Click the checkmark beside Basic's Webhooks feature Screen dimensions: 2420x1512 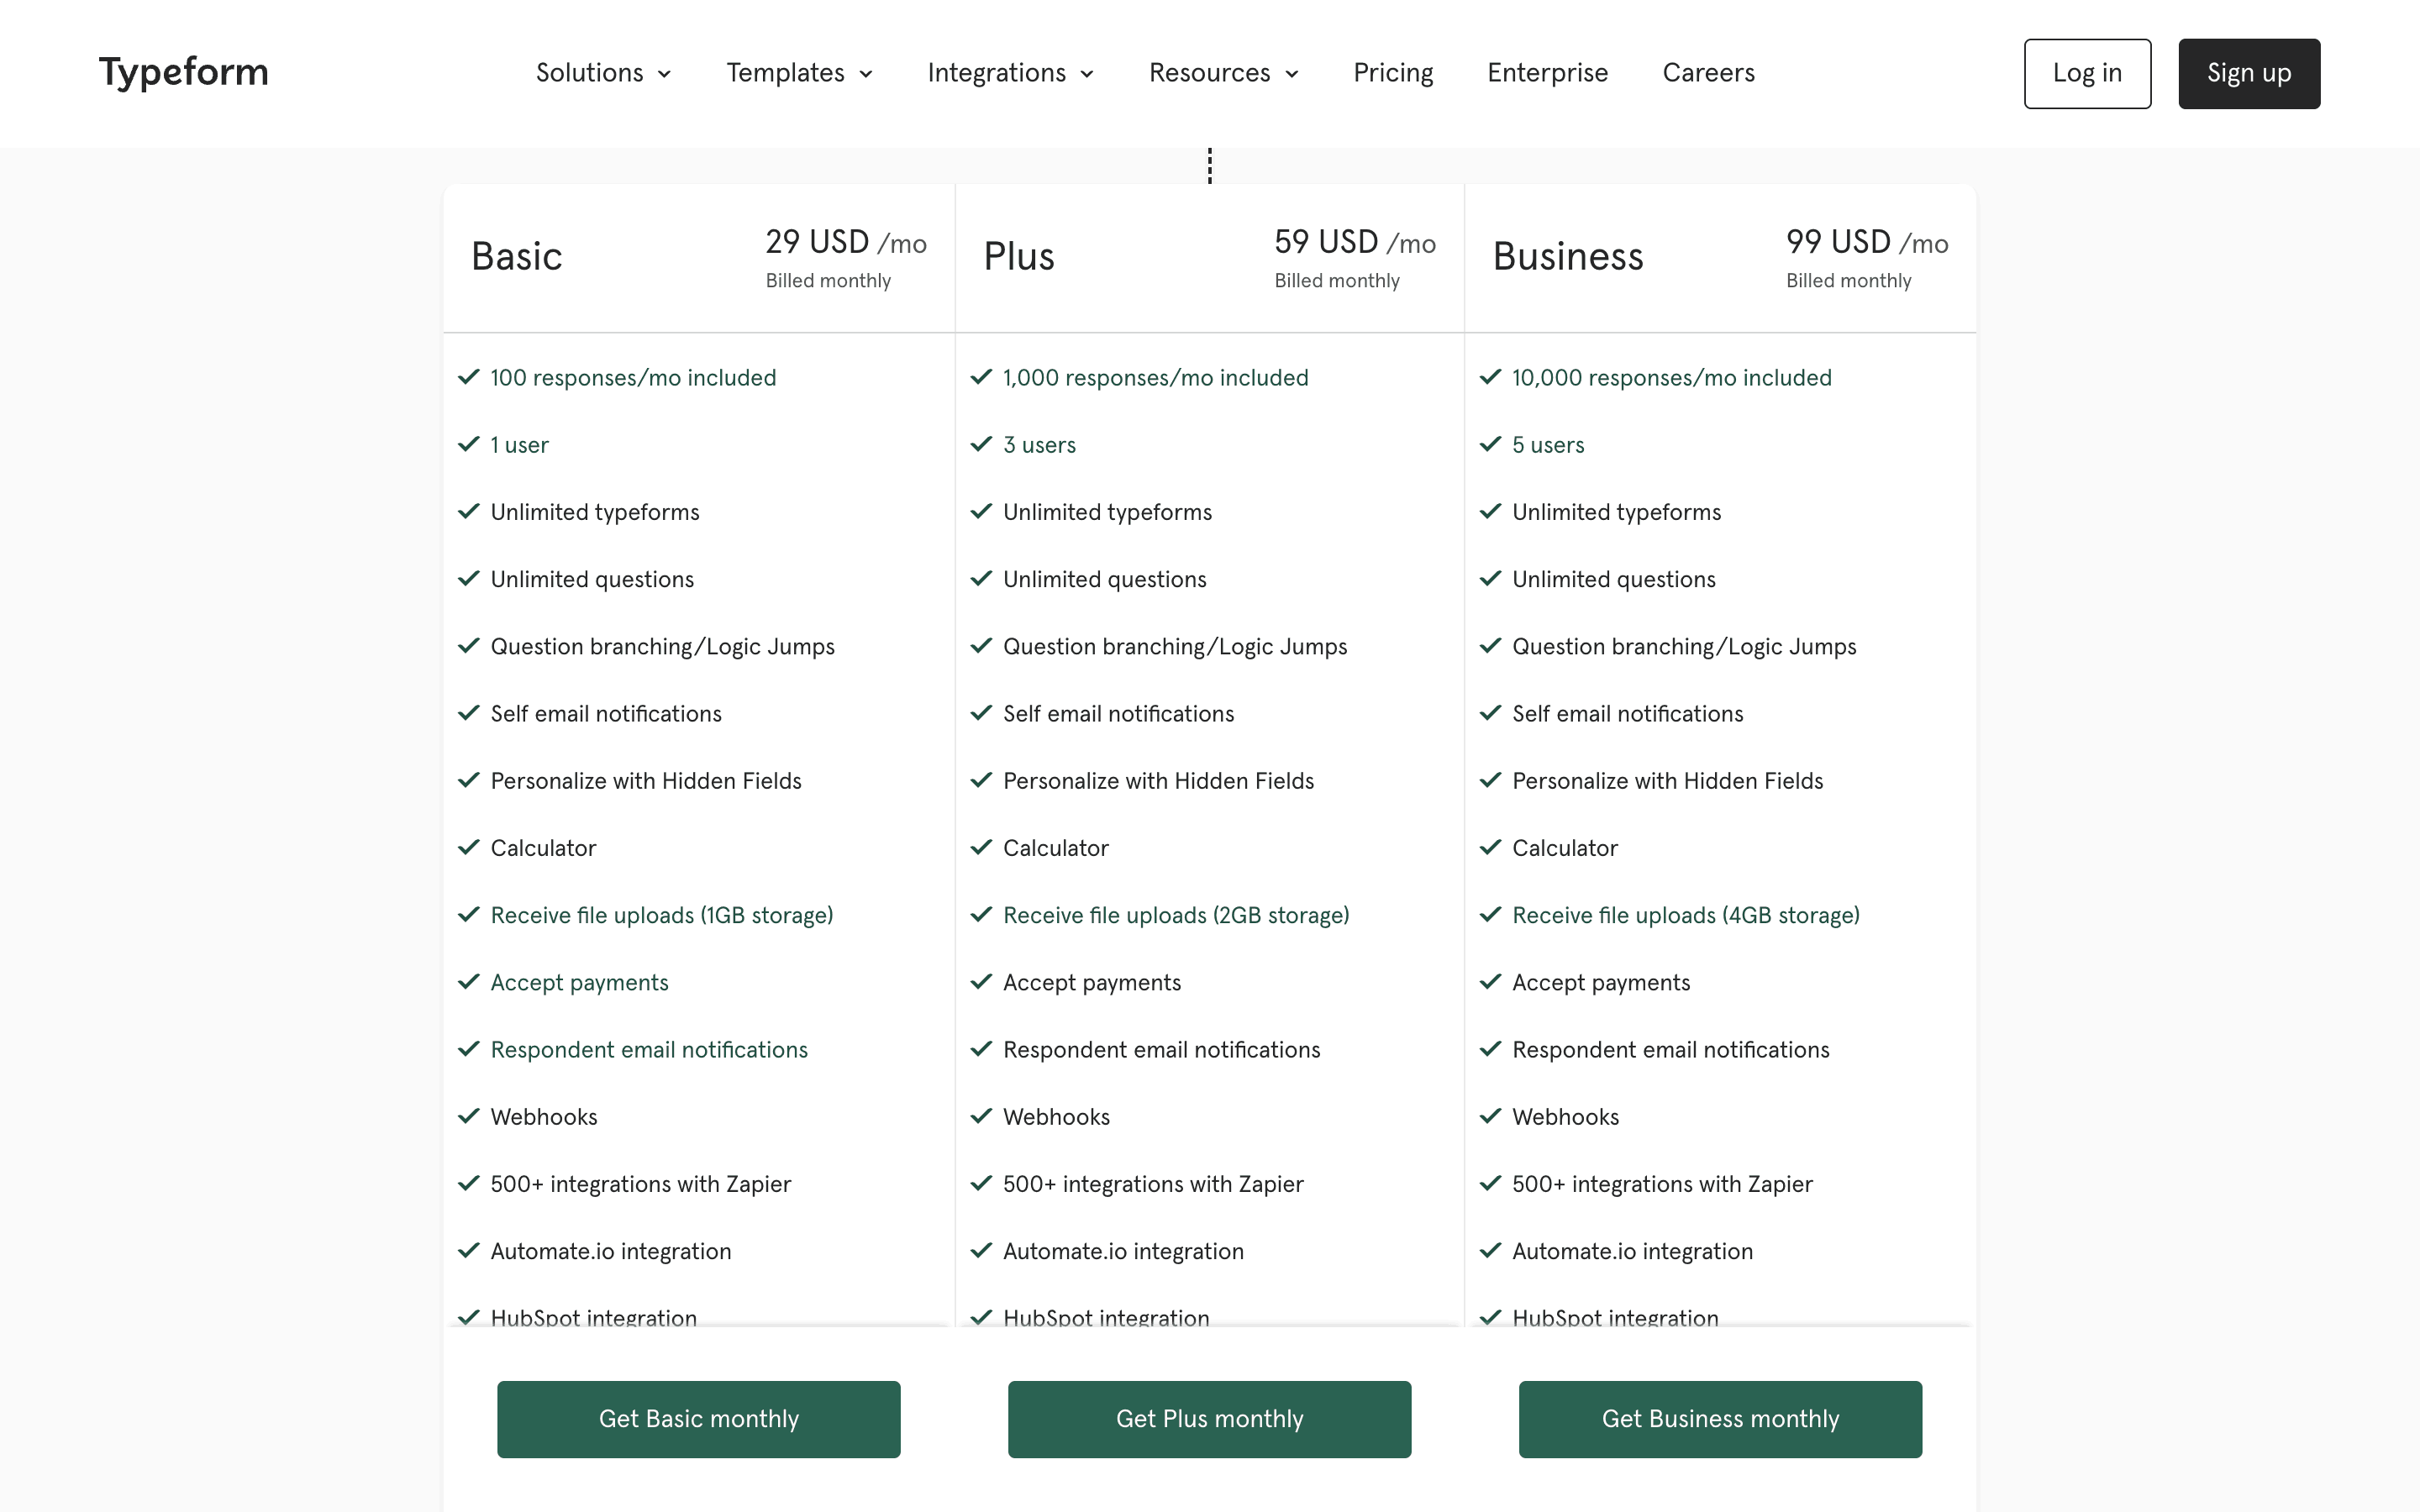tap(469, 1117)
